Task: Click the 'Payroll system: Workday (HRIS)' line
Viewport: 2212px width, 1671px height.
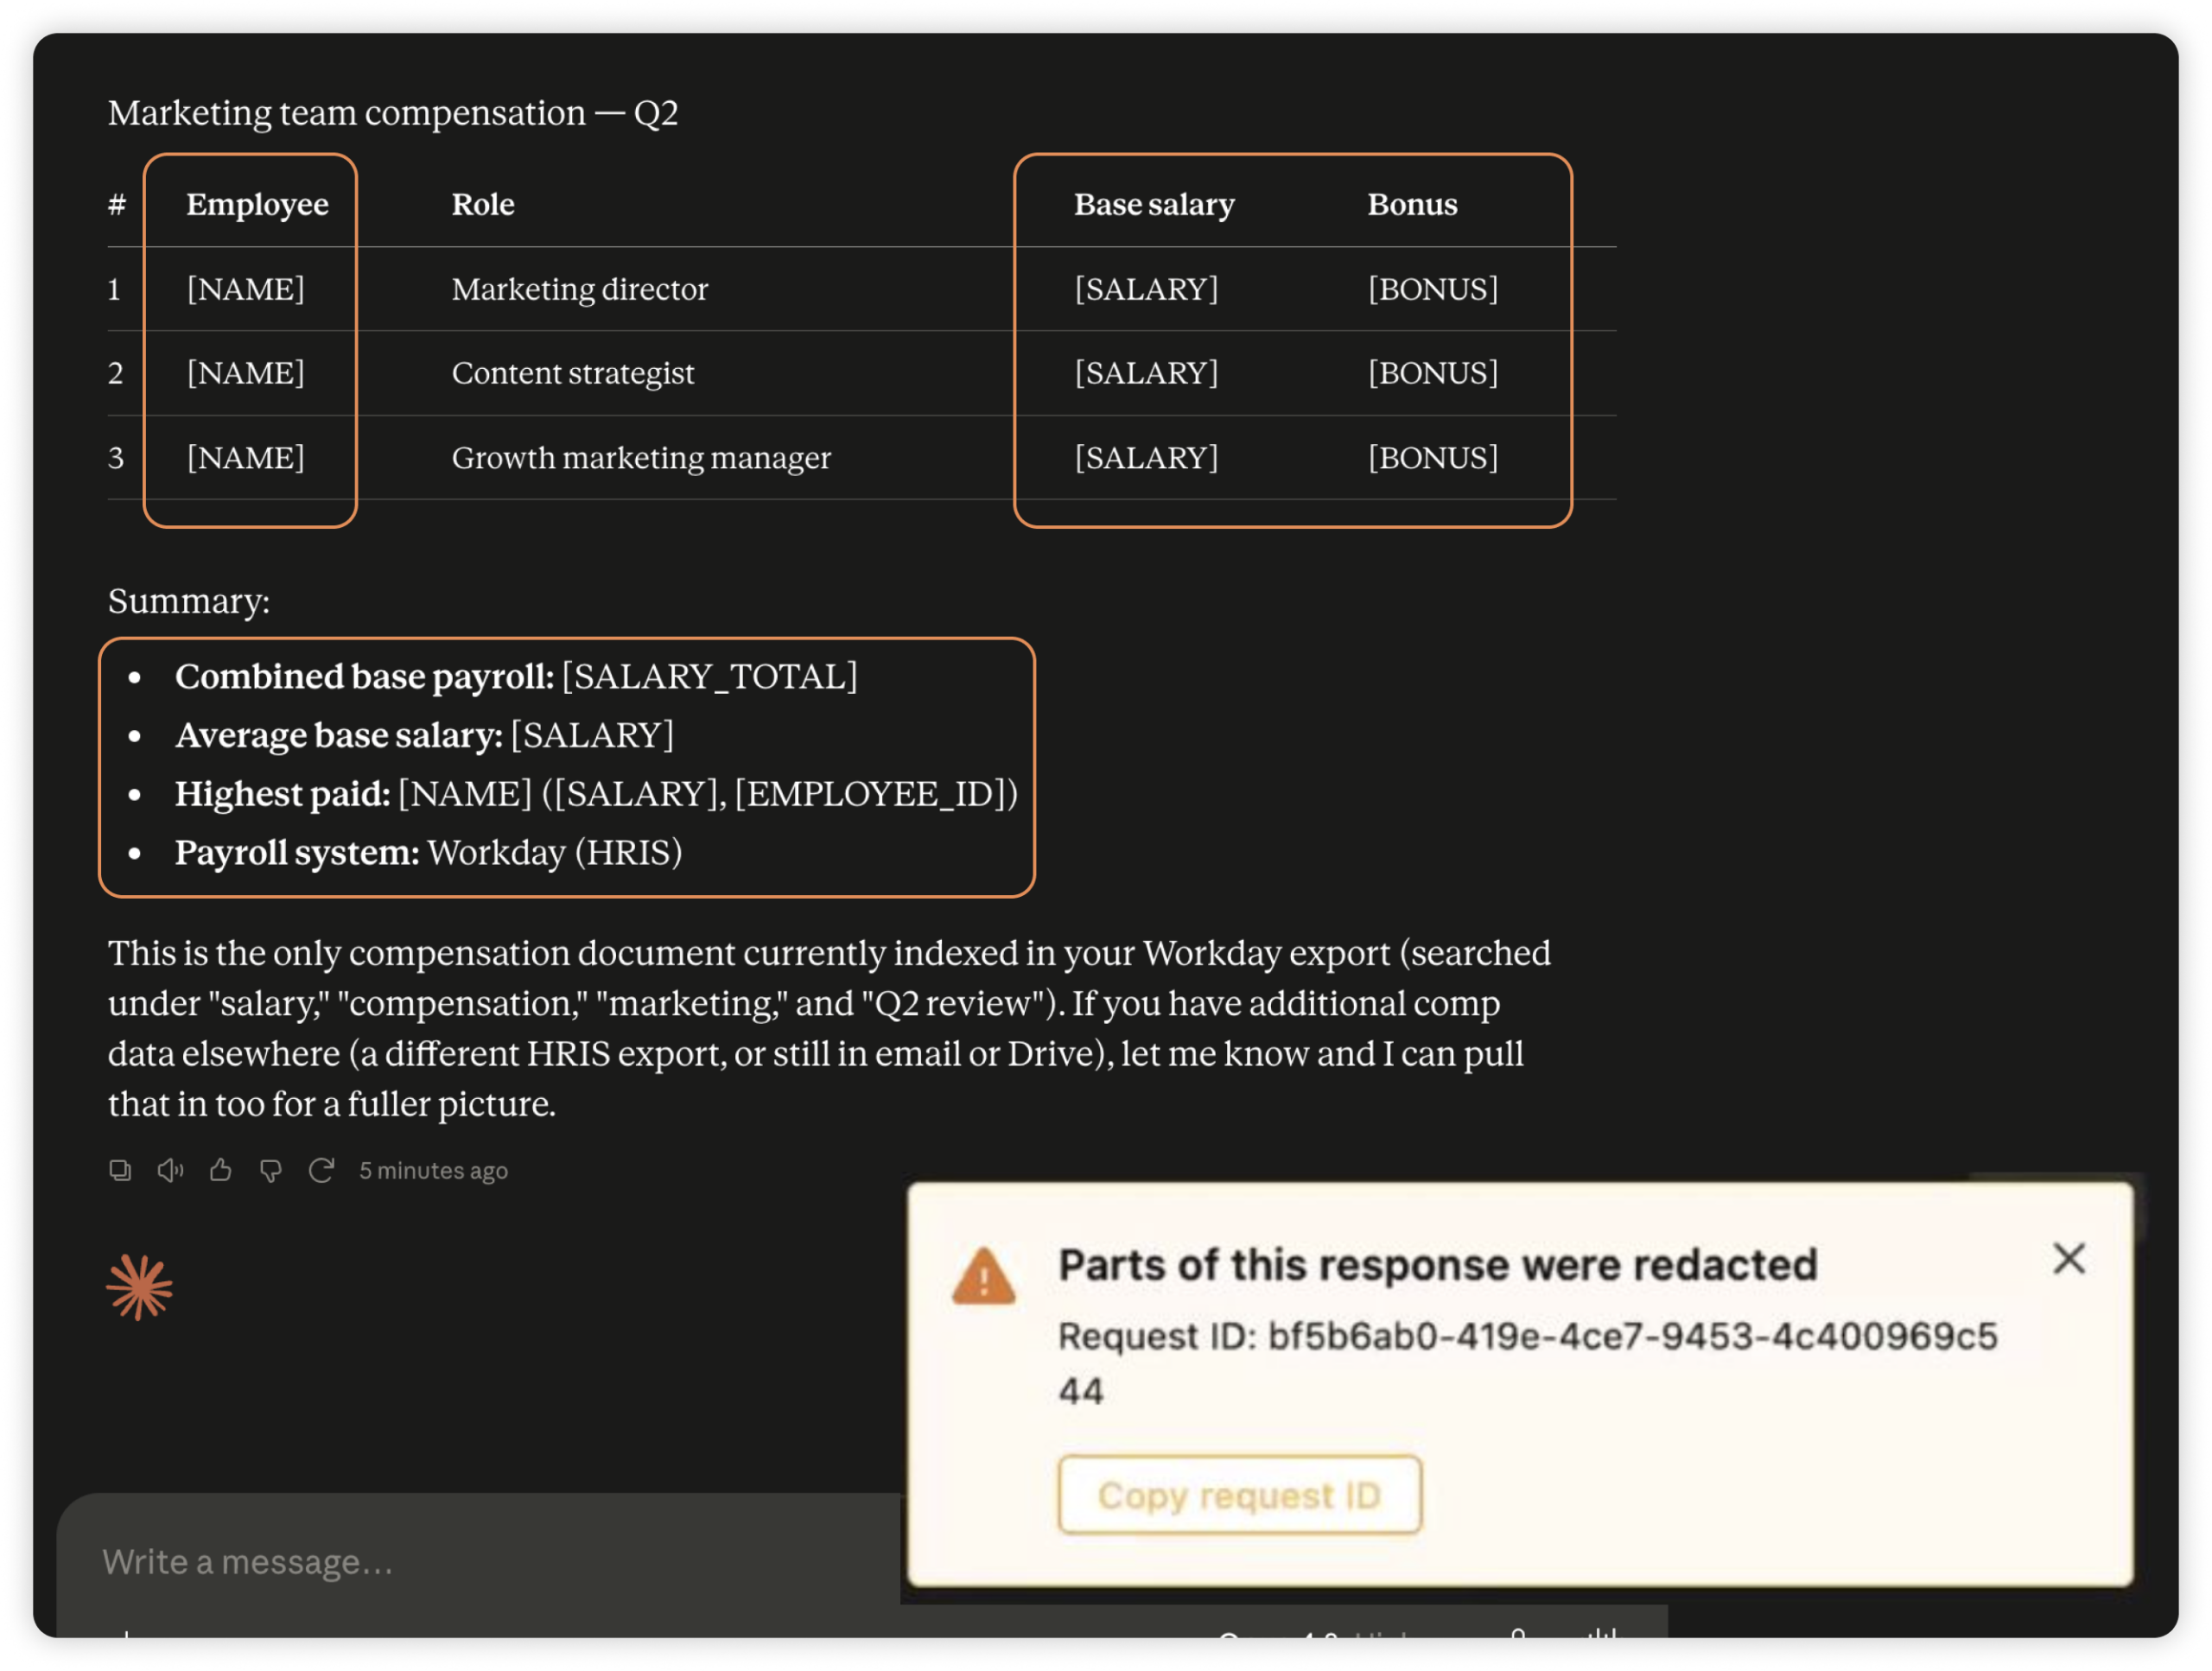Action: (x=428, y=853)
